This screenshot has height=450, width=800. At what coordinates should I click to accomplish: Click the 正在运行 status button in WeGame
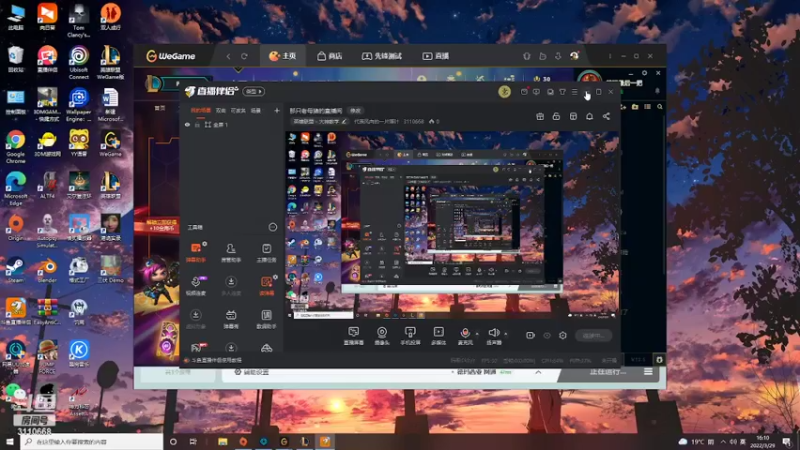(608, 372)
